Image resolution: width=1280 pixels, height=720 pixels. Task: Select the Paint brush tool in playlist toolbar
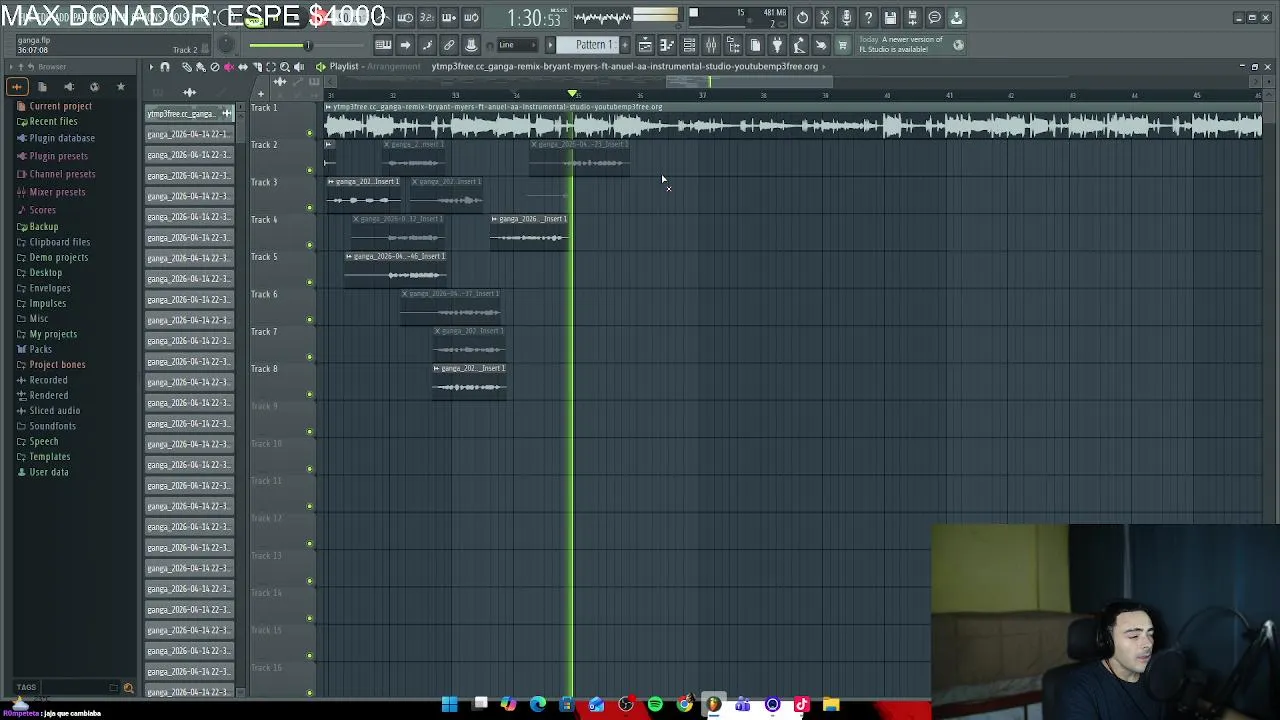(201, 67)
